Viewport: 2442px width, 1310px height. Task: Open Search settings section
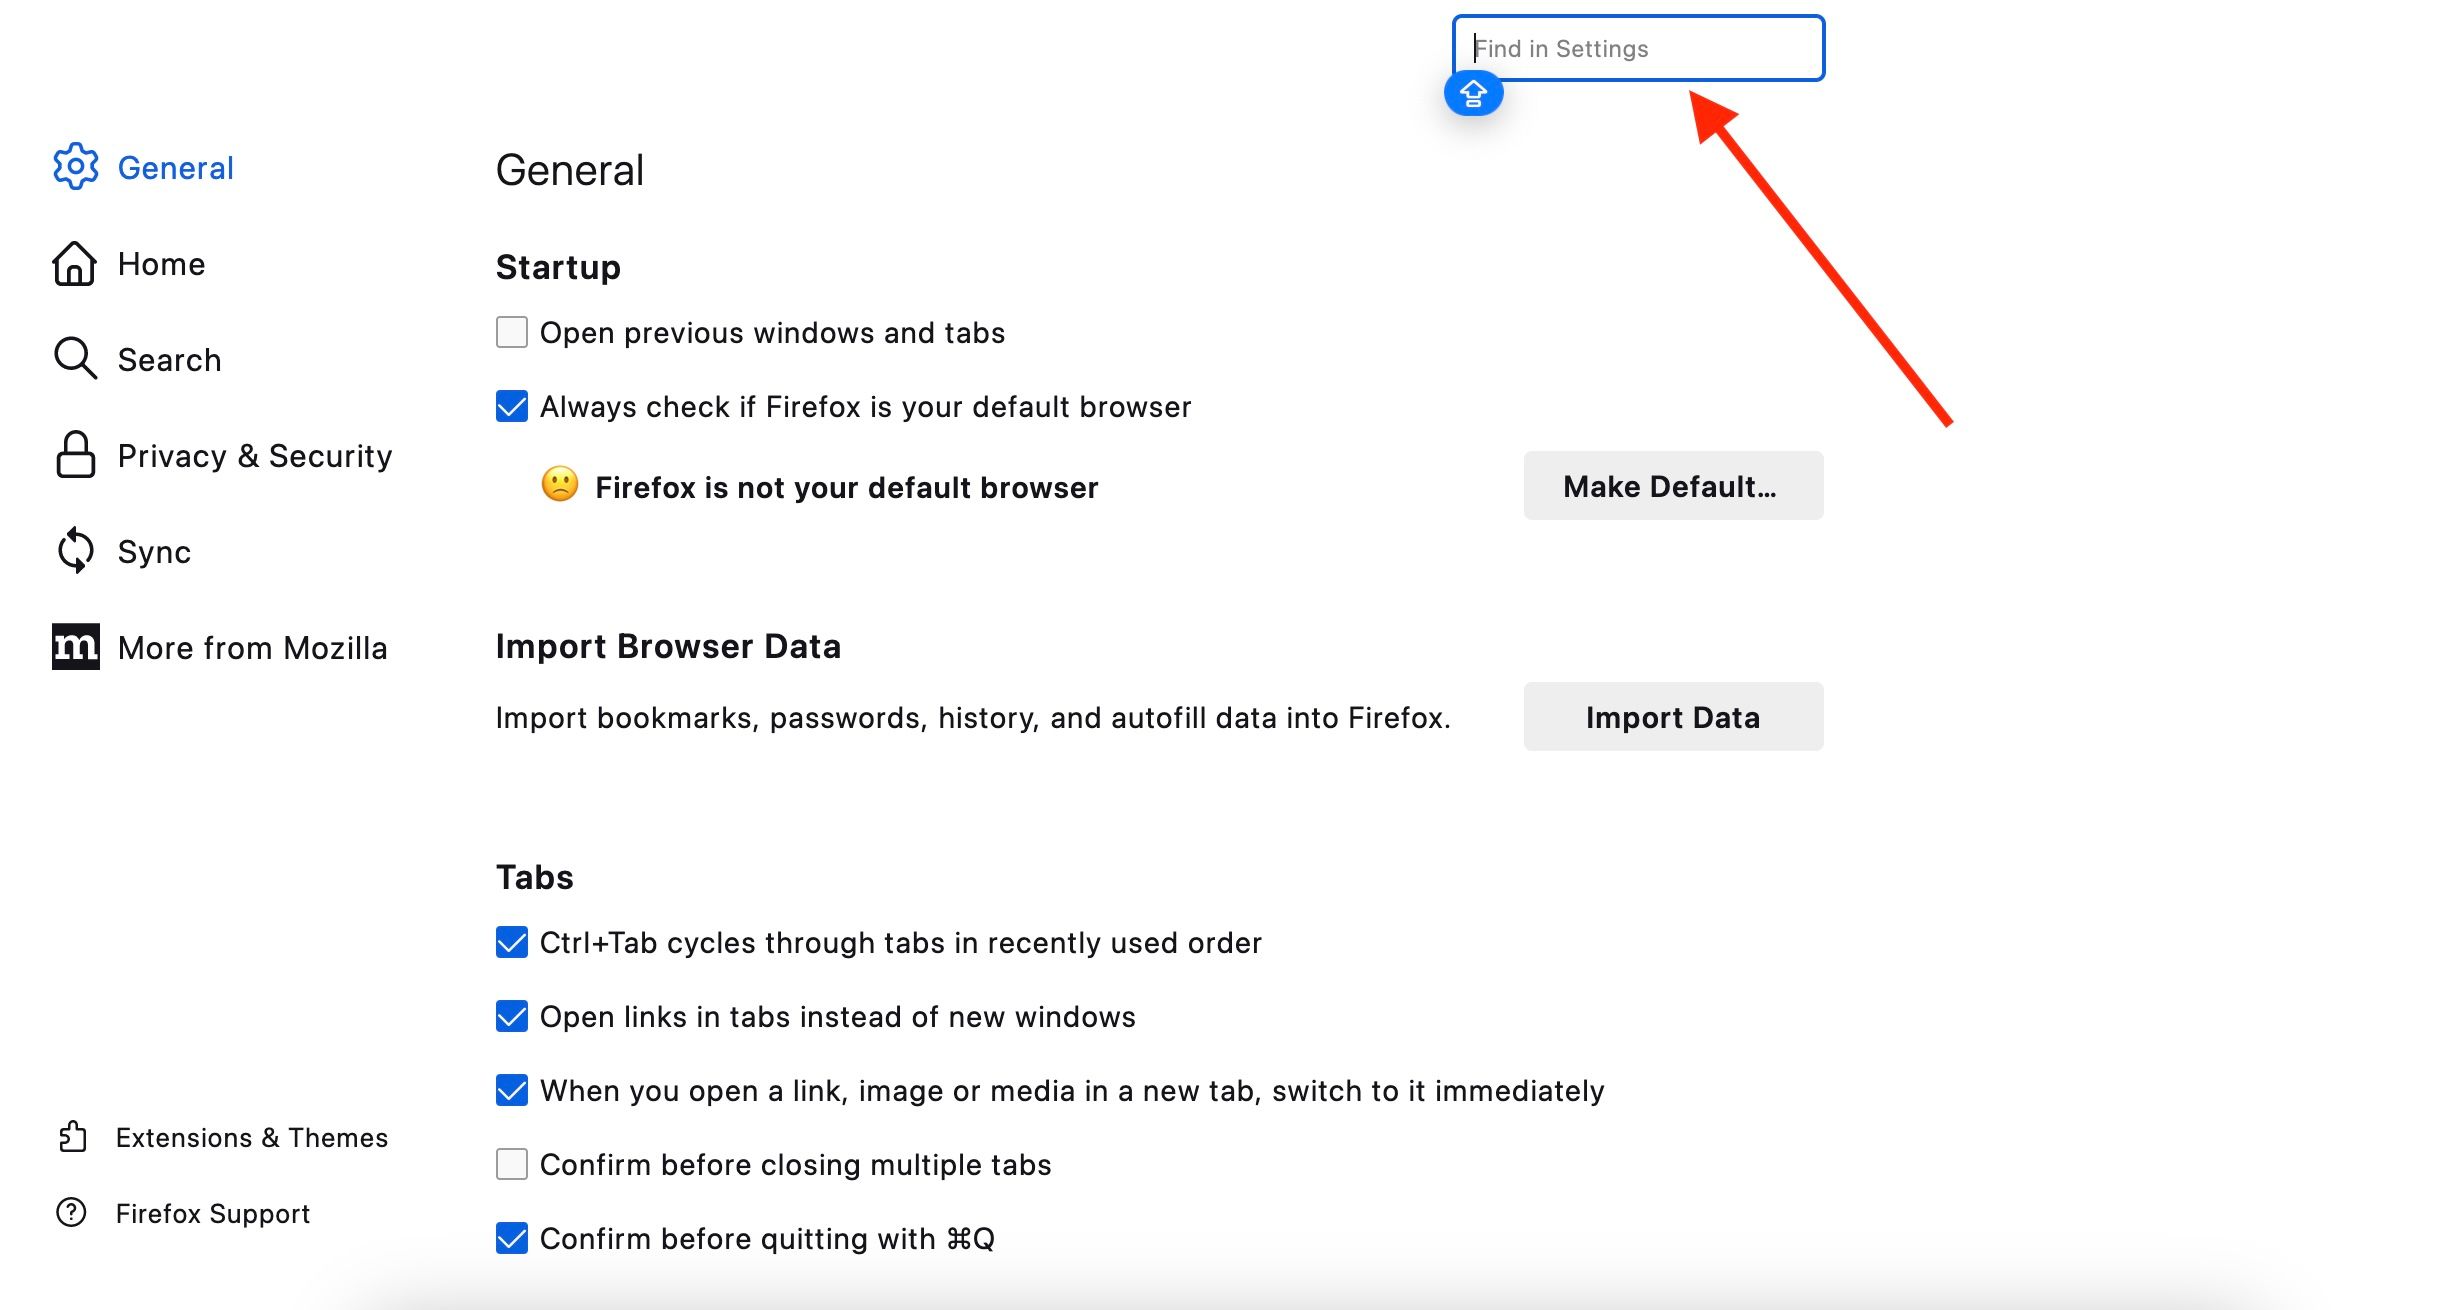coord(168,359)
